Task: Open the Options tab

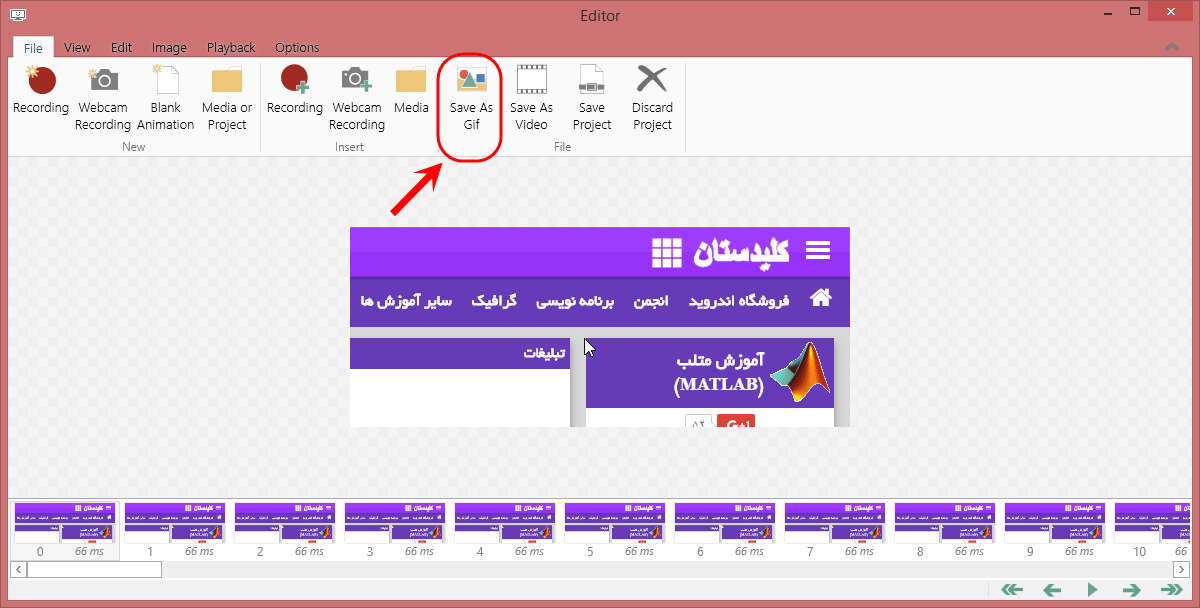Action: point(297,47)
